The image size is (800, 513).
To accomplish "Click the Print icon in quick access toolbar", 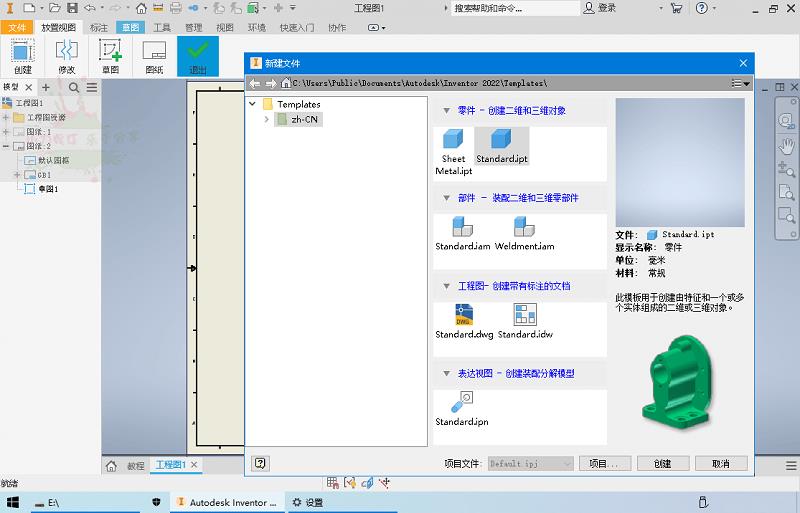I will [176, 8].
